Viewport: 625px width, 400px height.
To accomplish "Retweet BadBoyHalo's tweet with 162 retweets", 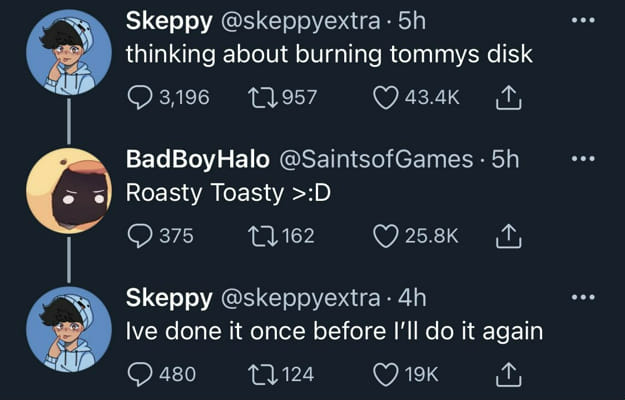I will [x=261, y=235].
